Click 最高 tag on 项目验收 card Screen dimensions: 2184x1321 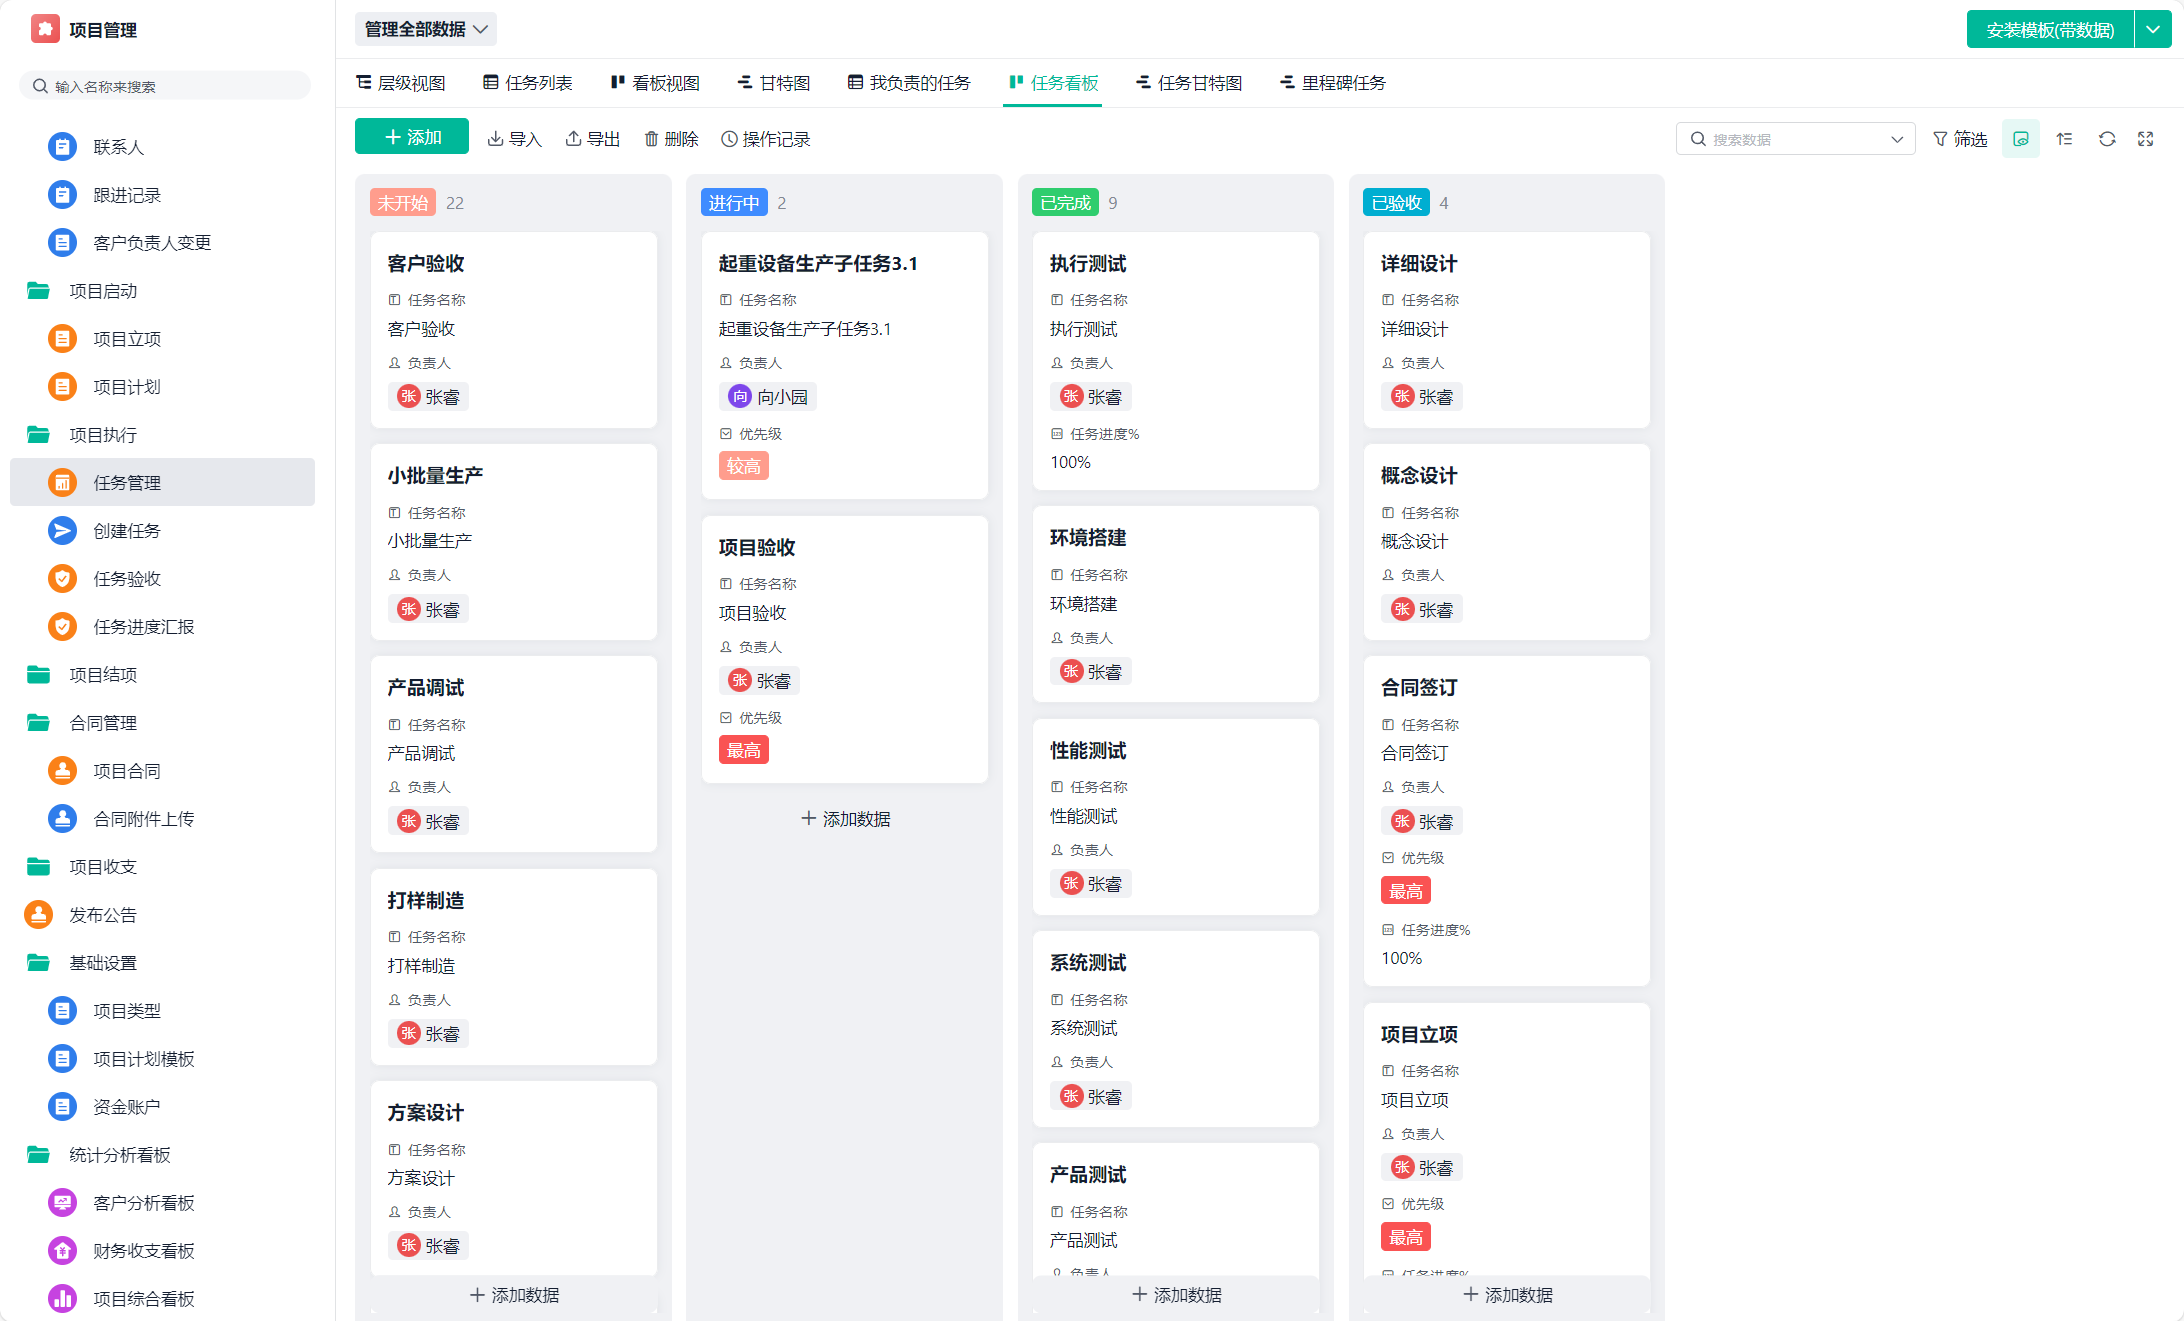tap(743, 751)
